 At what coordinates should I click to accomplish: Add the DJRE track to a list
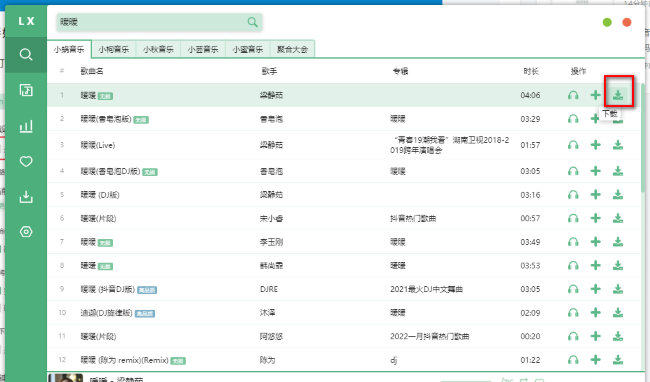click(595, 289)
